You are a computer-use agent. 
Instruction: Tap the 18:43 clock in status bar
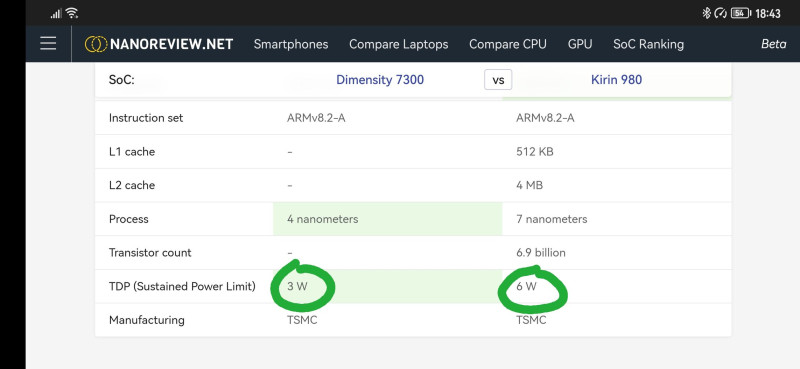(768, 14)
